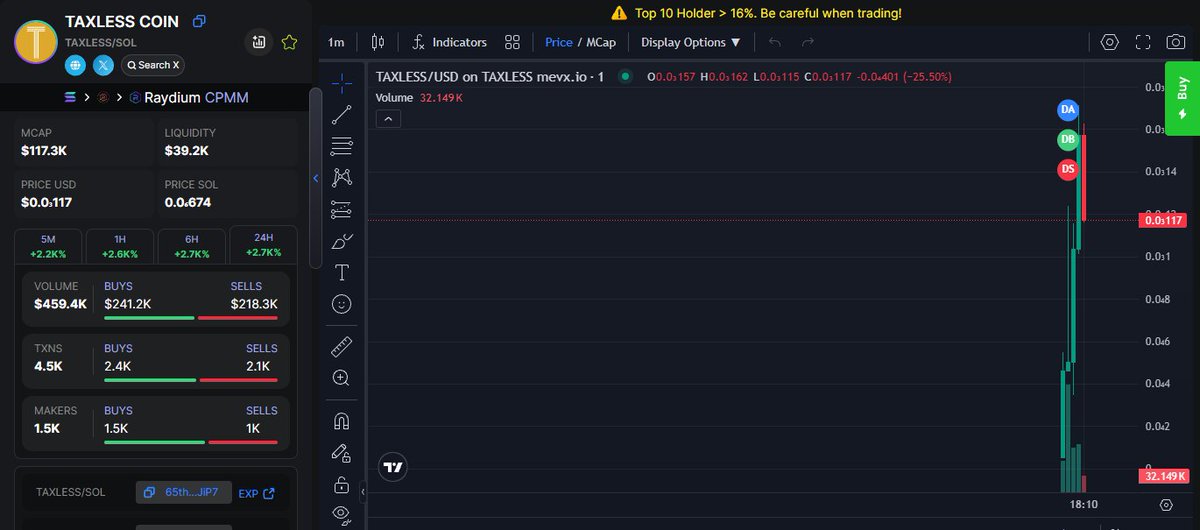Select the ruler measure tool

341,346
